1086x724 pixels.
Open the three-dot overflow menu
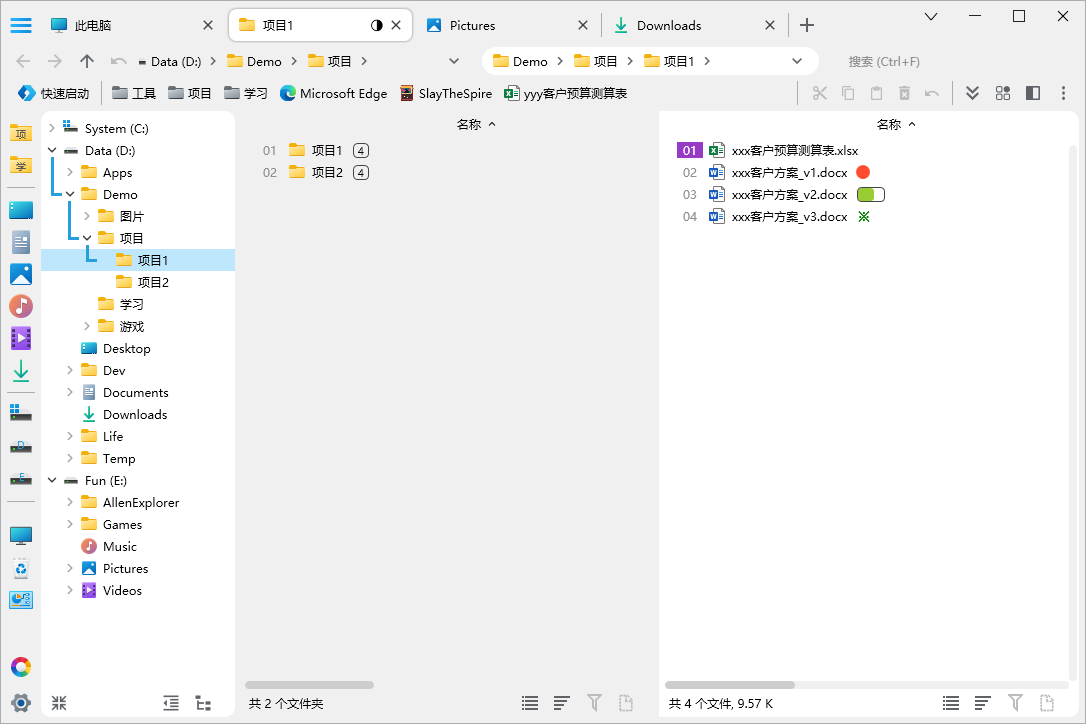[x=1063, y=92]
